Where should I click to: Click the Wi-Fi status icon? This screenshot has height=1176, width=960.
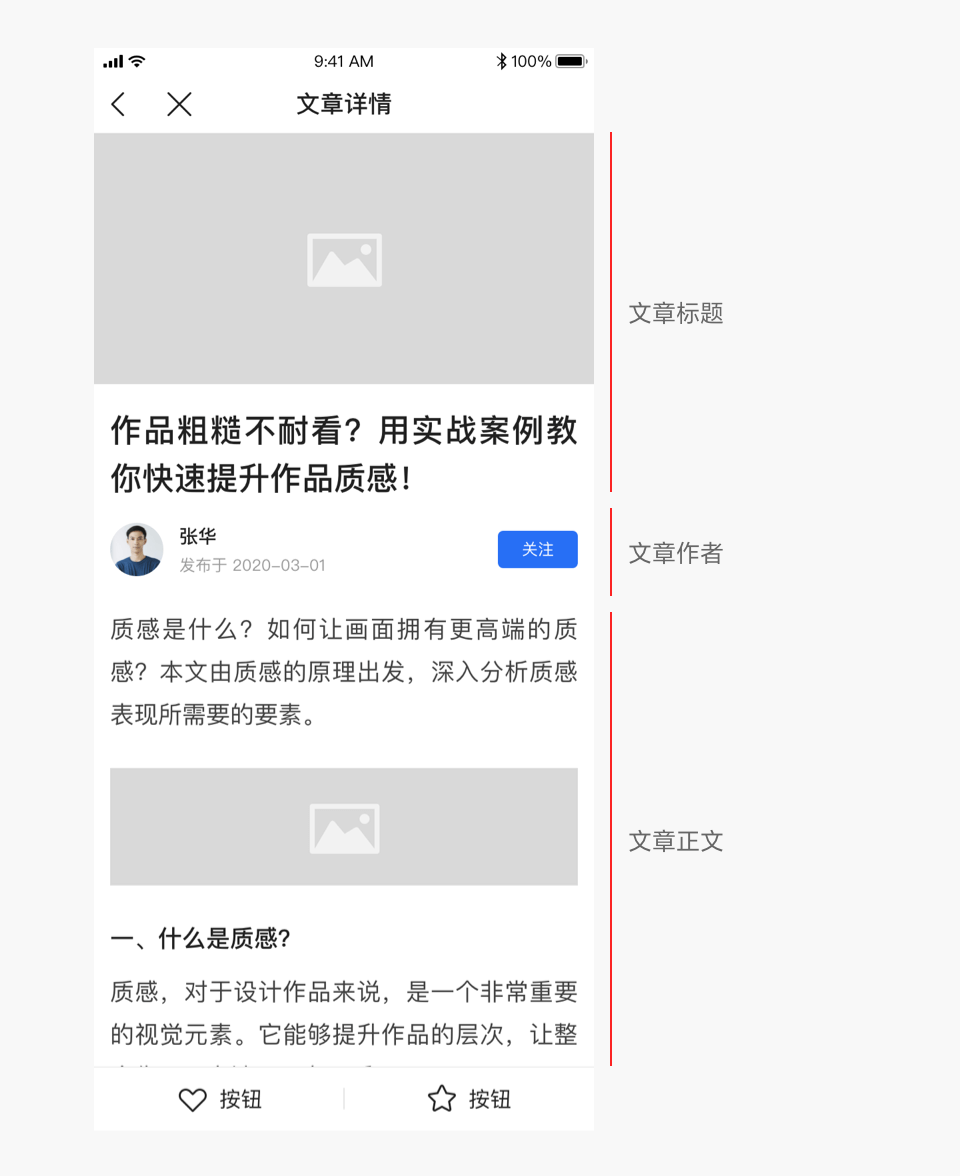(x=137, y=62)
